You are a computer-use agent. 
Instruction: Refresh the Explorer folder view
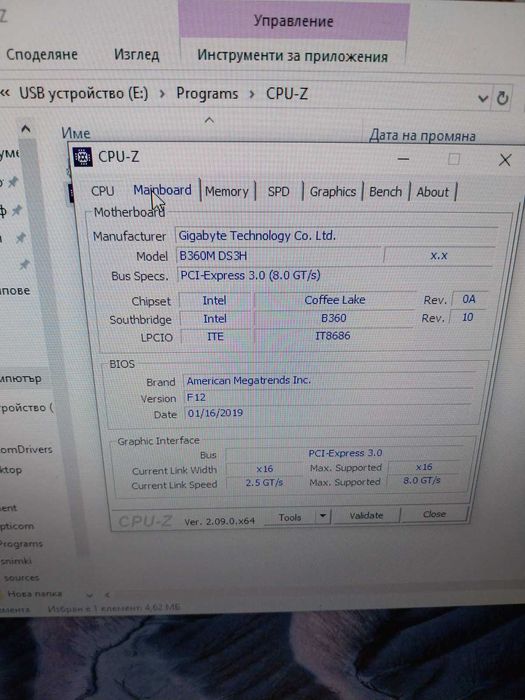(502, 98)
